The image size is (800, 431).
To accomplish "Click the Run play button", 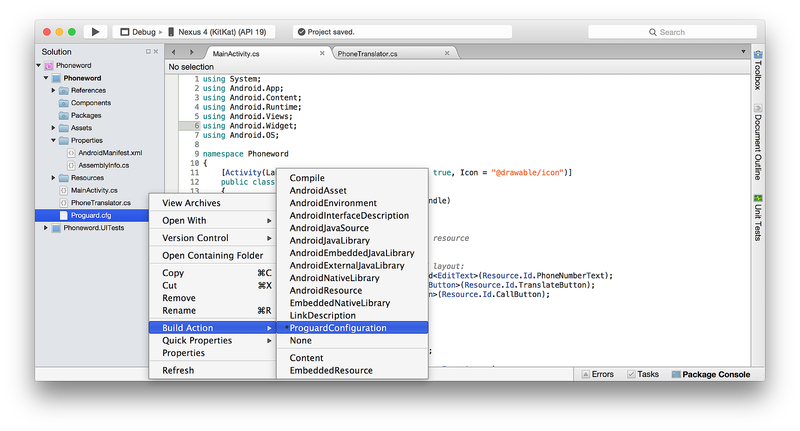I will click(95, 32).
